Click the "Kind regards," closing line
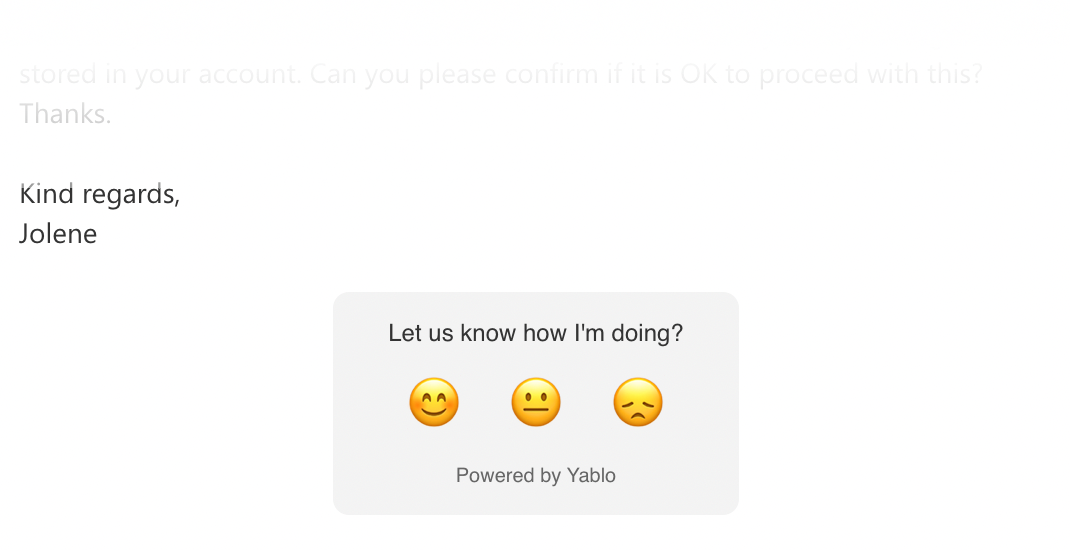Screen dimensions: 1070x550 pyautogui.click(x=100, y=195)
